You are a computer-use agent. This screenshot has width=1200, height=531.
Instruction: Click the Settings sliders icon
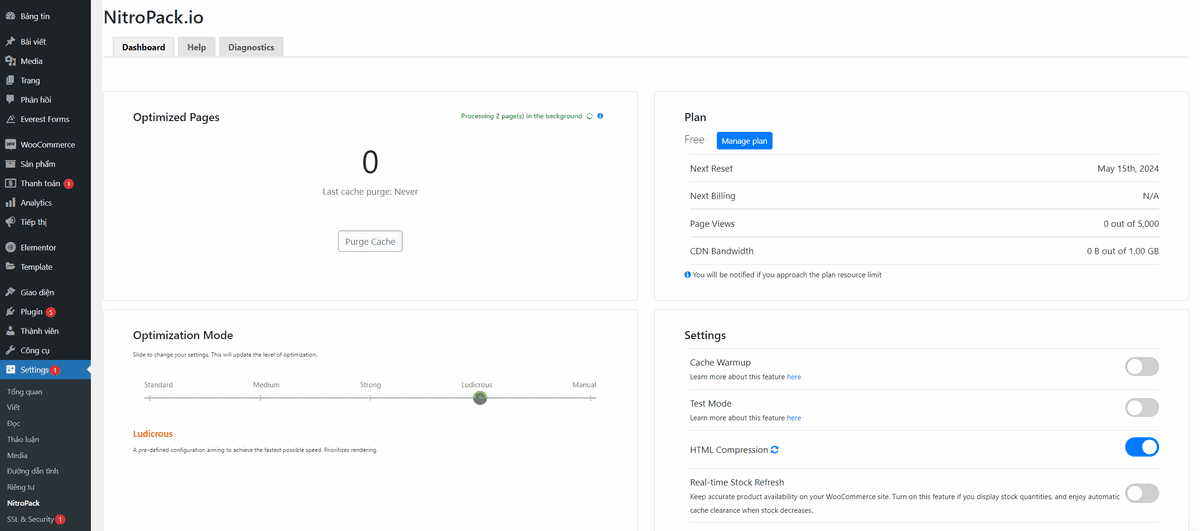10,370
